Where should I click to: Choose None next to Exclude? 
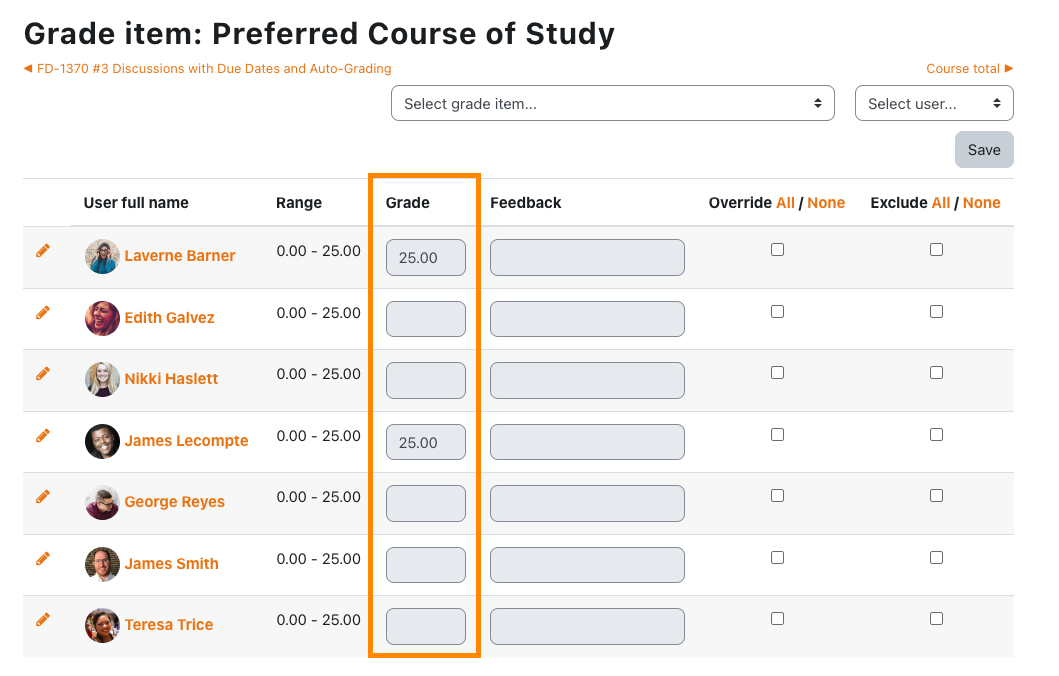[x=981, y=203]
